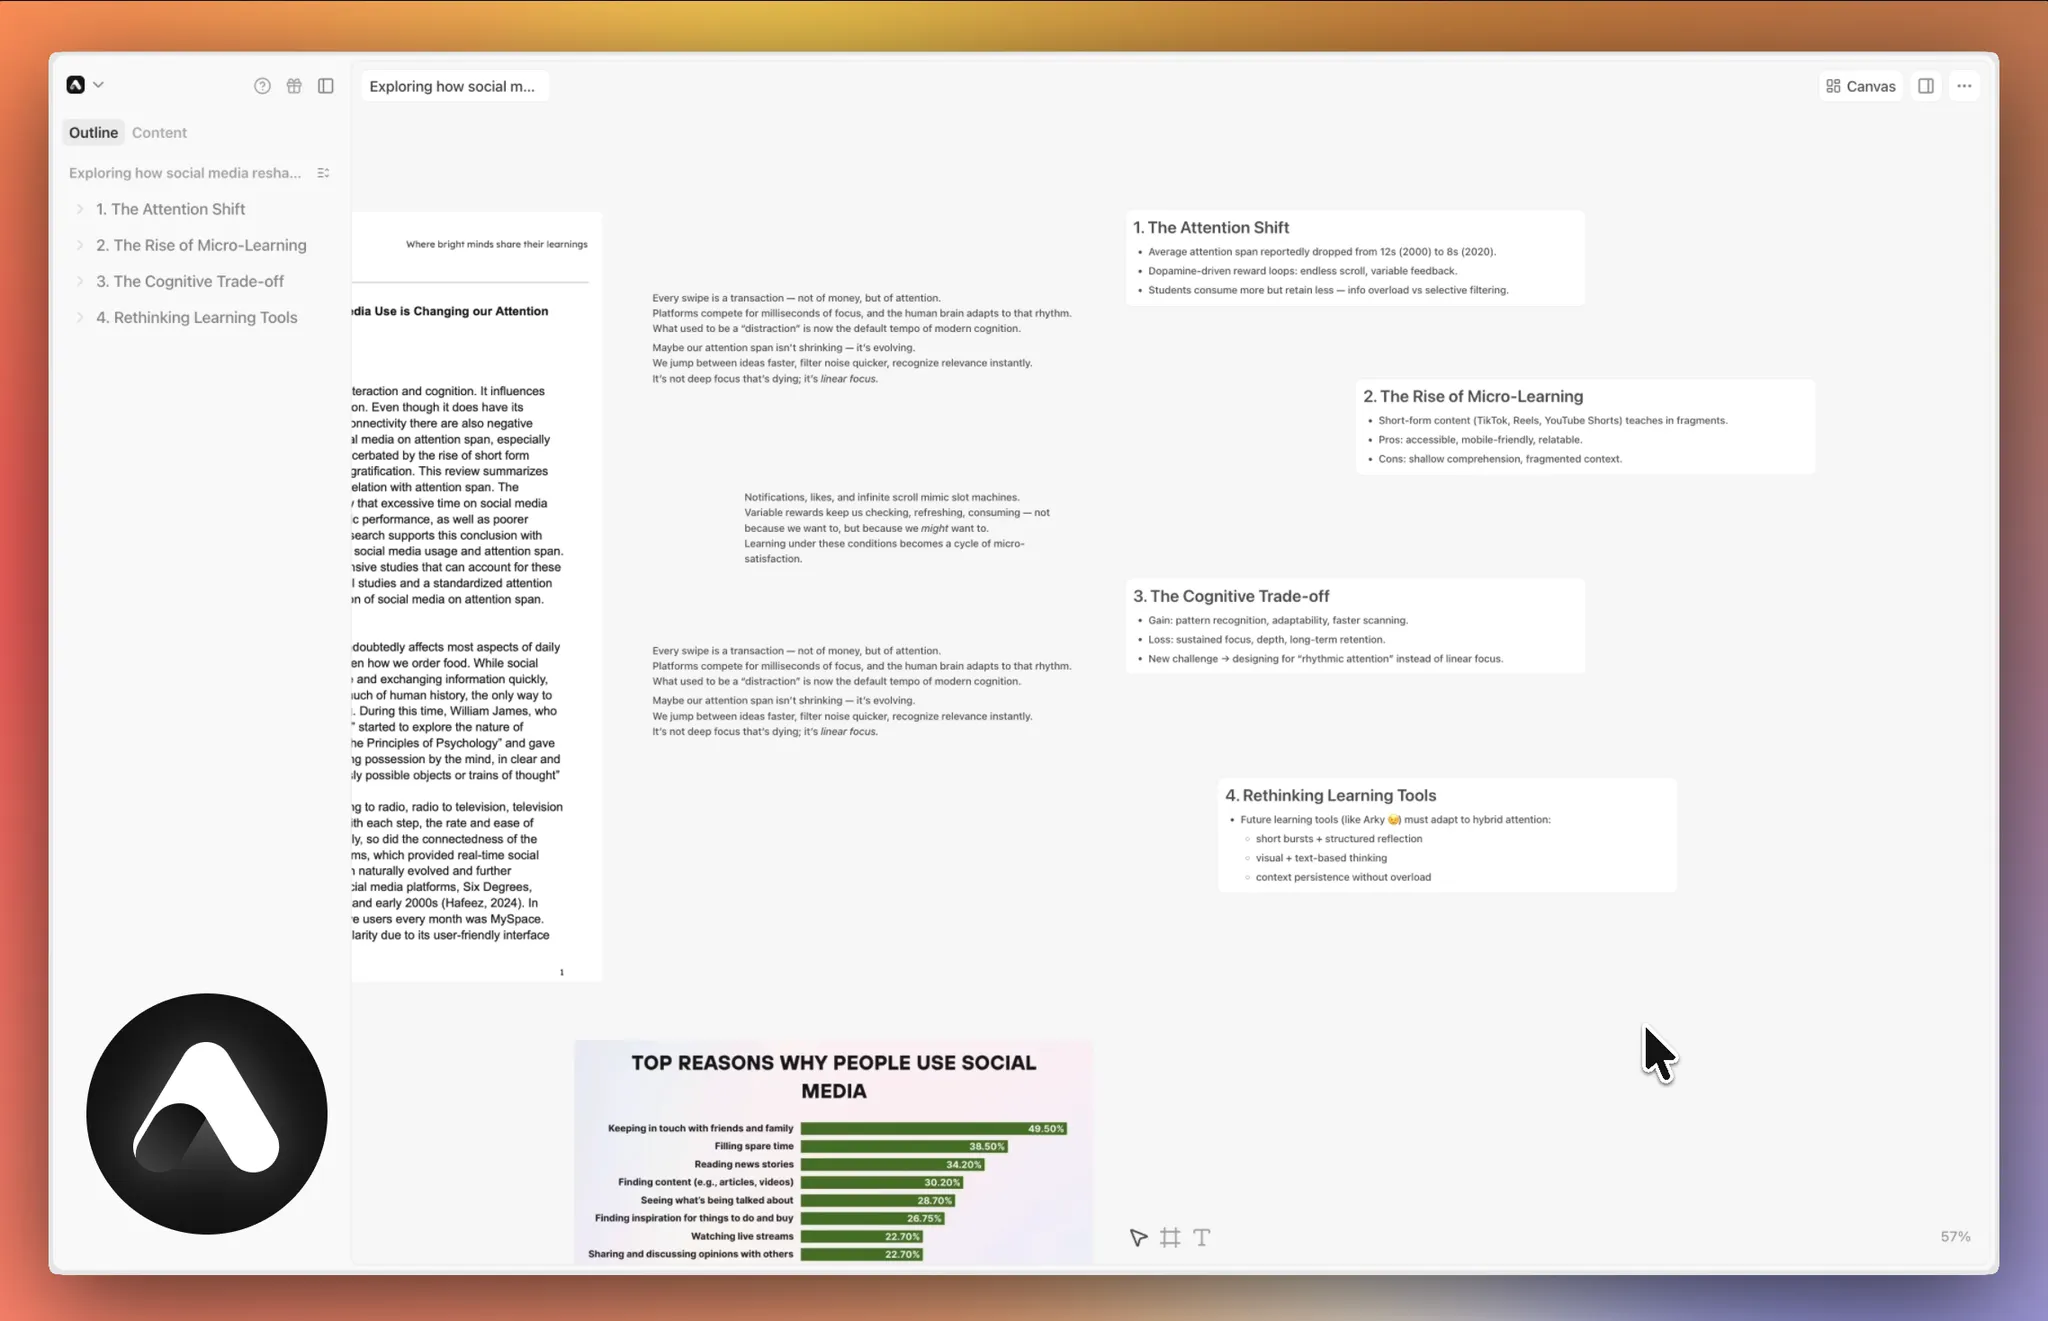2048x1321 pixels.
Task: Select the frame tool in bottom toolbar
Action: pyautogui.click(x=1170, y=1238)
